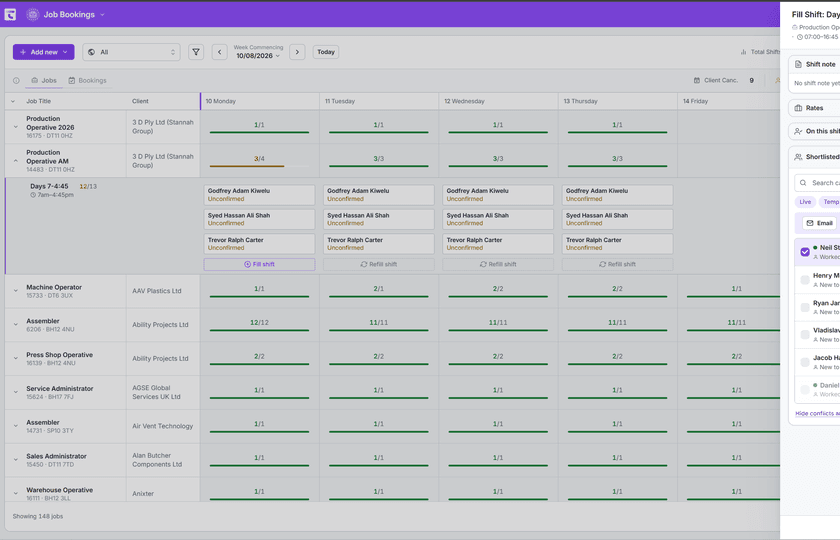This screenshot has width=840, height=540.
Task: Check the Vladislav candidate checkbox
Action: tap(805, 335)
